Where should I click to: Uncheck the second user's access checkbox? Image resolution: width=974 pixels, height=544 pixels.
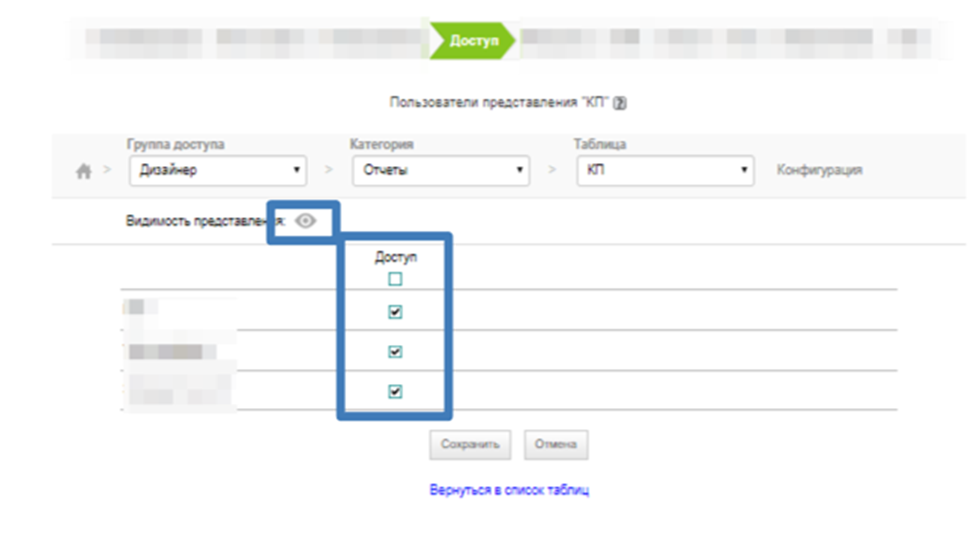coord(395,352)
